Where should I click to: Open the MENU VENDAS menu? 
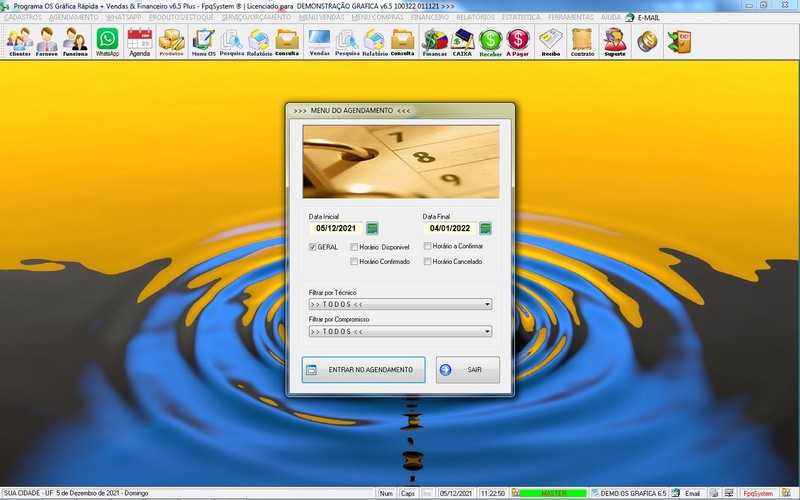pos(321,17)
